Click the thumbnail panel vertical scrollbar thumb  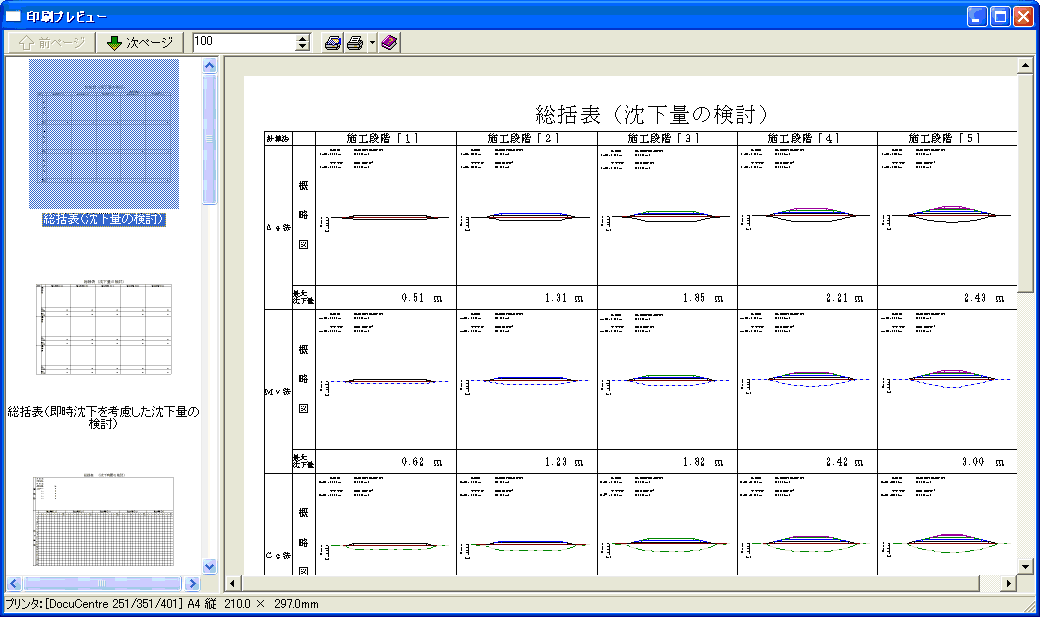tap(210, 139)
